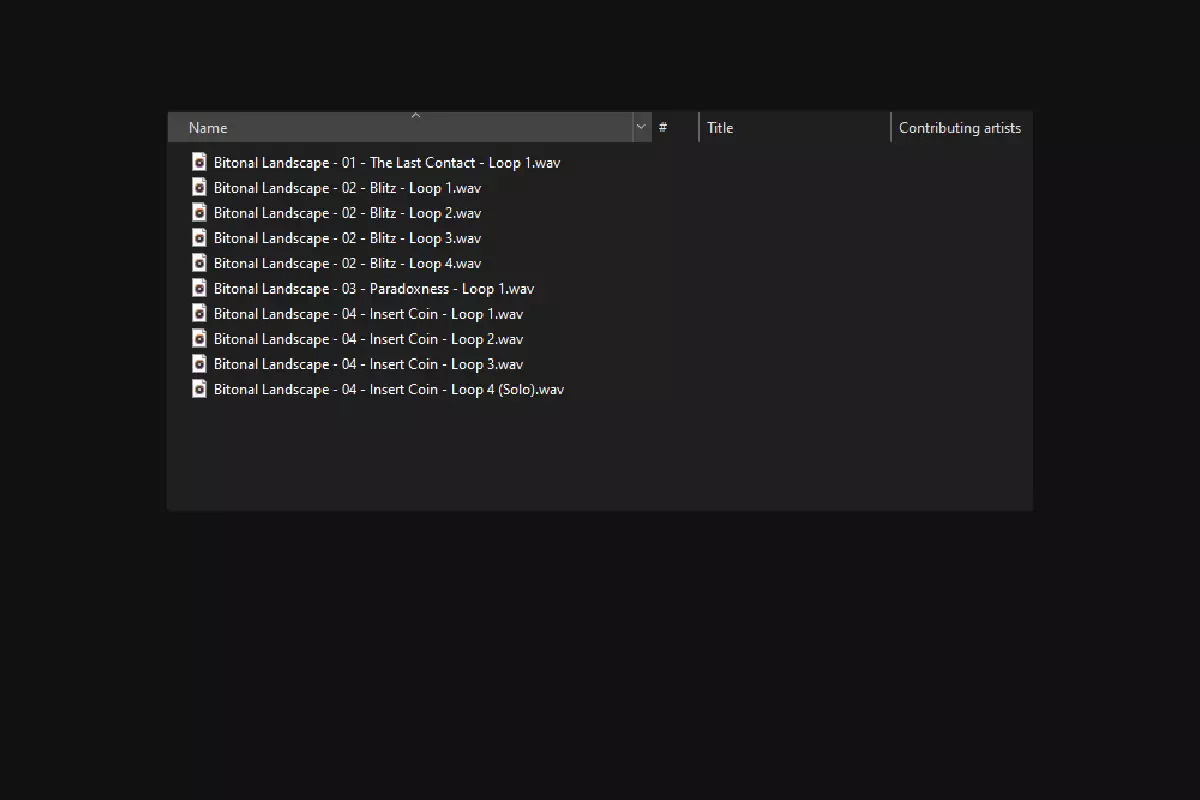
Task: Click the file icon of Insert Coin Loop 2.wav
Action: pyautogui.click(x=199, y=338)
